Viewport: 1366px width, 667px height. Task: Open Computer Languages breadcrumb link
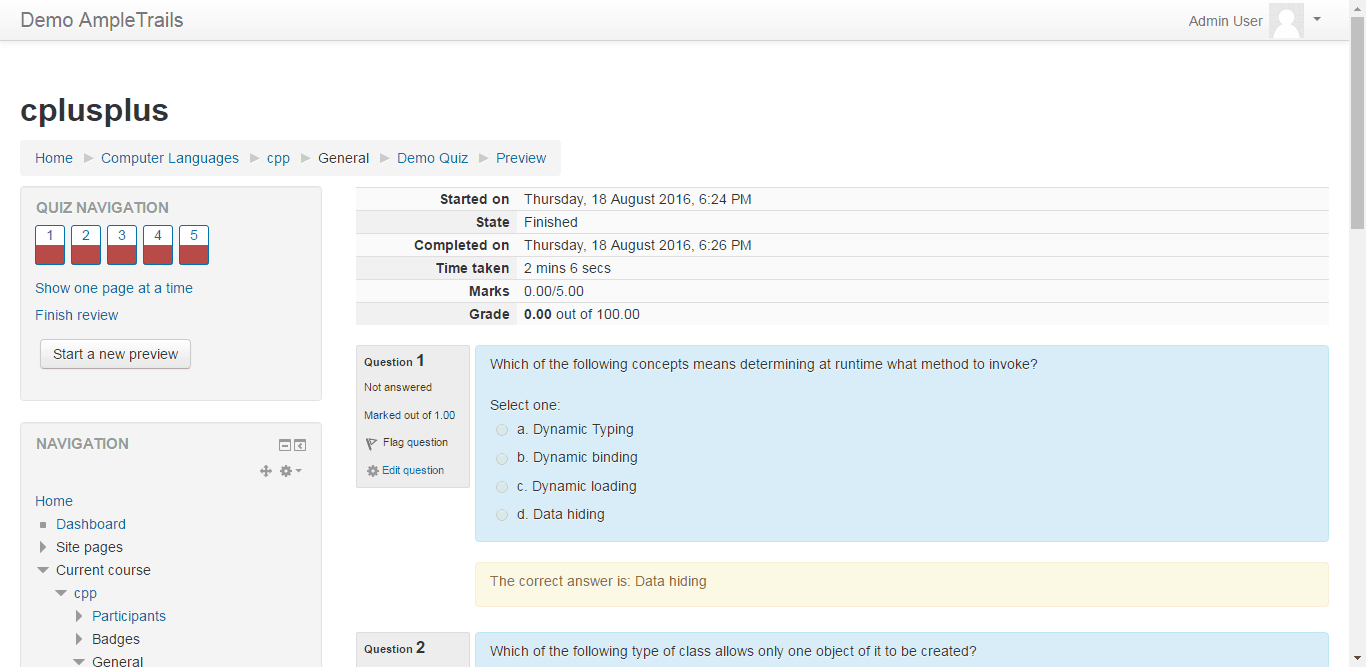click(170, 158)
